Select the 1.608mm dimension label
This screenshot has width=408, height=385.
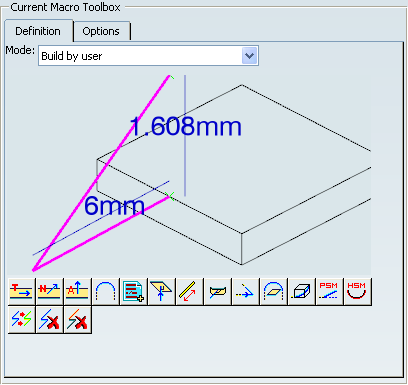186,126
